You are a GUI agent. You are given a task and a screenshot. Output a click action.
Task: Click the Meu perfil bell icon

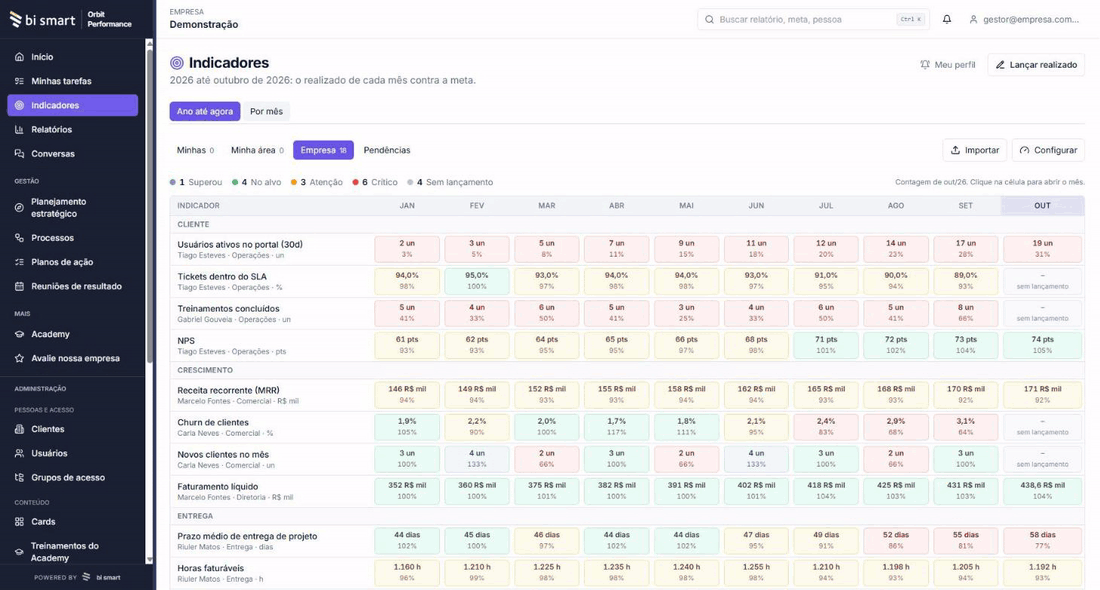[925, 65]
